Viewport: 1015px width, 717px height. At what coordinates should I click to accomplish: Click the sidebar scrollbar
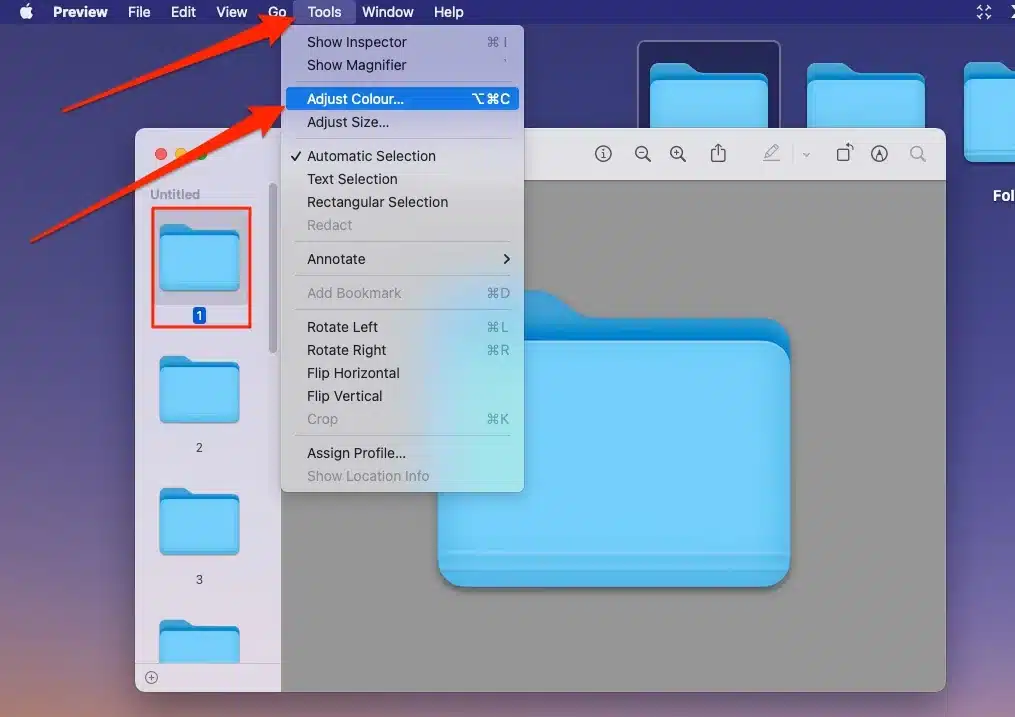(273, 269)
